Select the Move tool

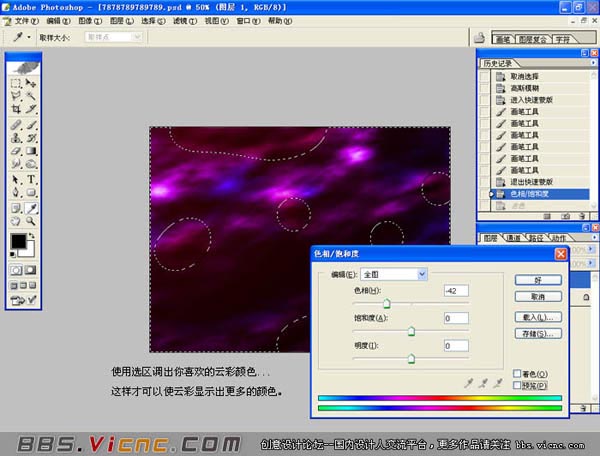31,83
